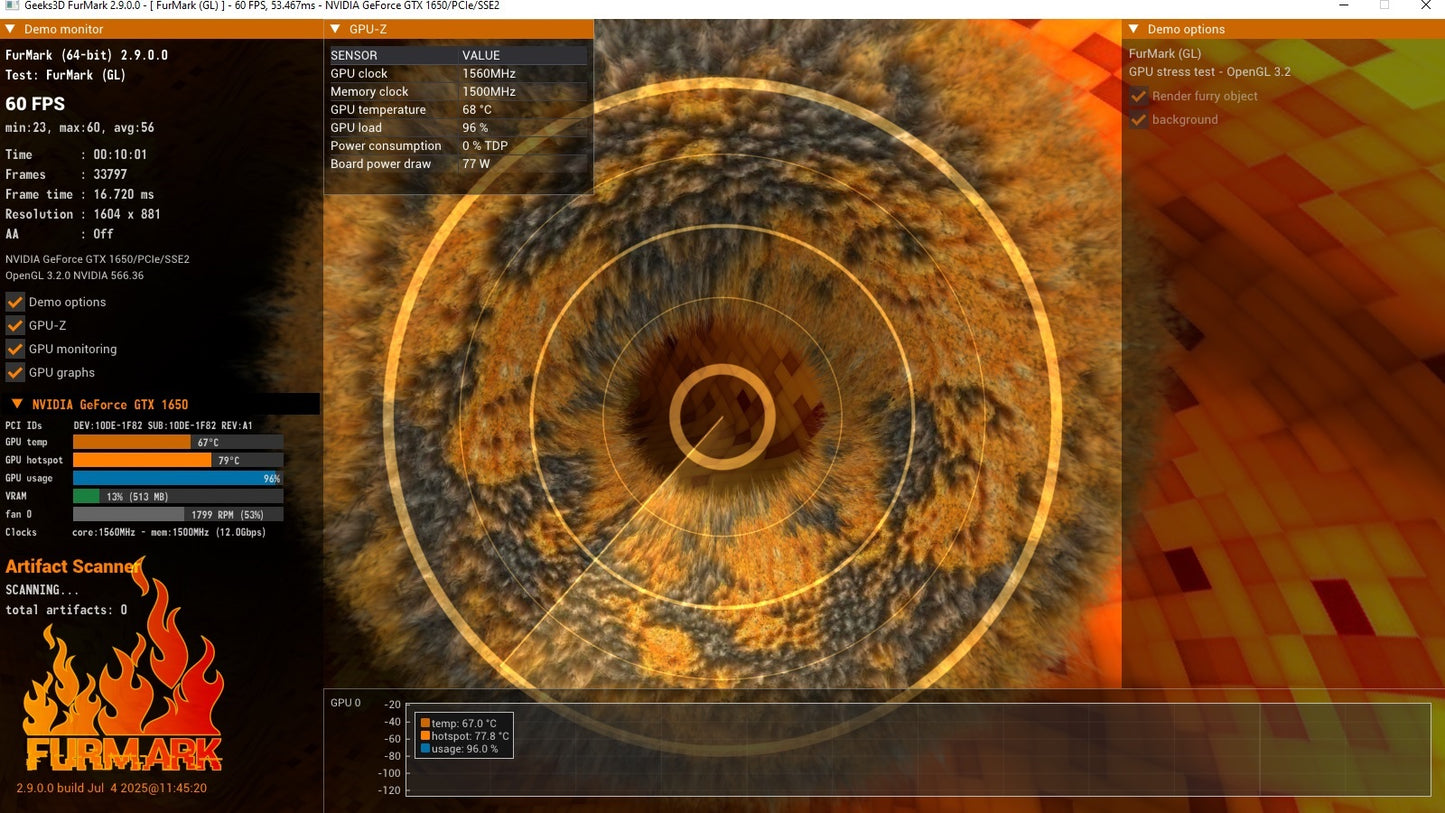Collapse the Demo monitor panel triangle

click(10, 29)
